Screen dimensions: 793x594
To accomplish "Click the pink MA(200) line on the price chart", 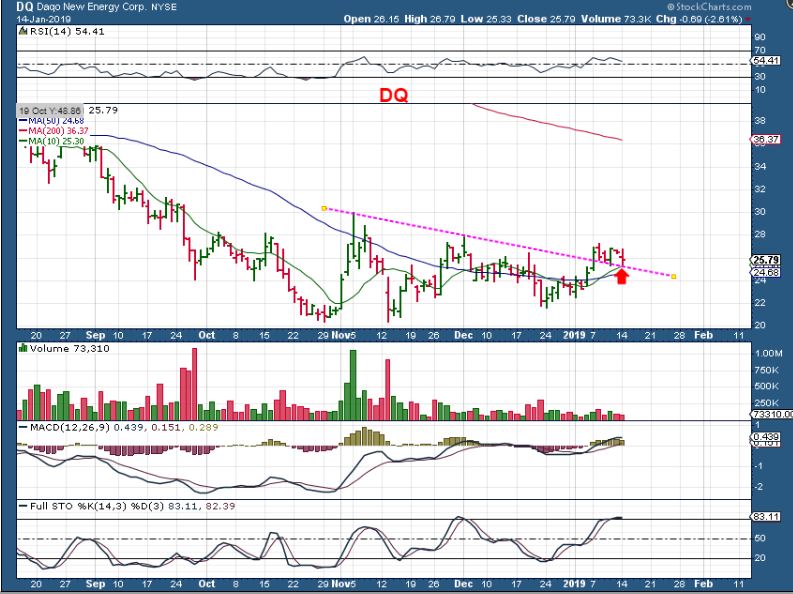I will click(x=546, y=121).
